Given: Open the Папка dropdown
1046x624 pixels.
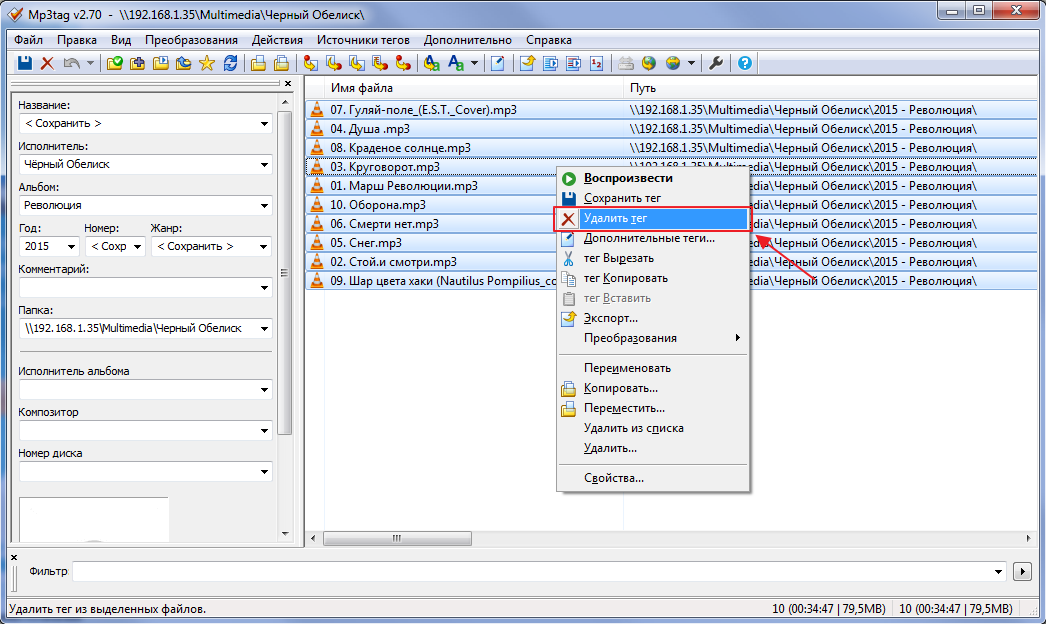Looking at the screenshot, I should pyautogui.click(x=264, y=328).
